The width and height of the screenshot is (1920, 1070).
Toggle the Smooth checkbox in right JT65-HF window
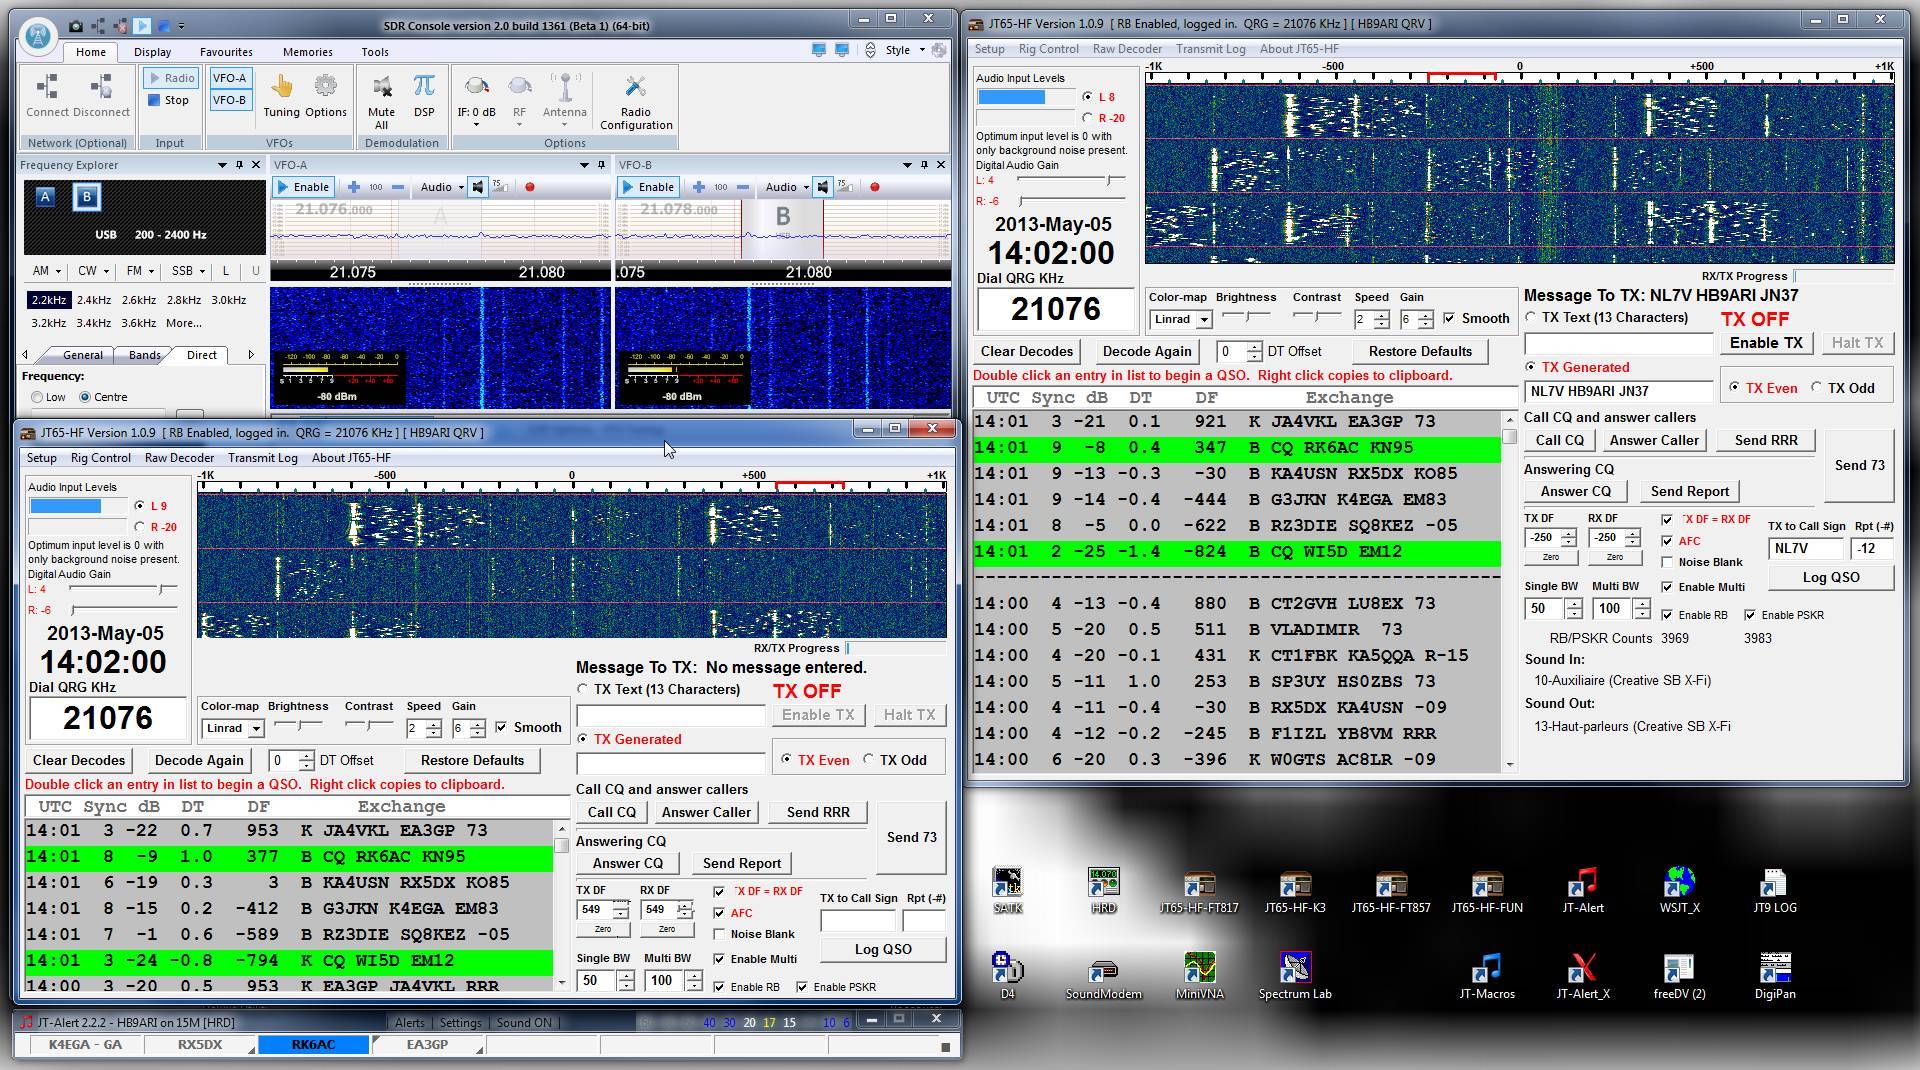[1449, 318]
